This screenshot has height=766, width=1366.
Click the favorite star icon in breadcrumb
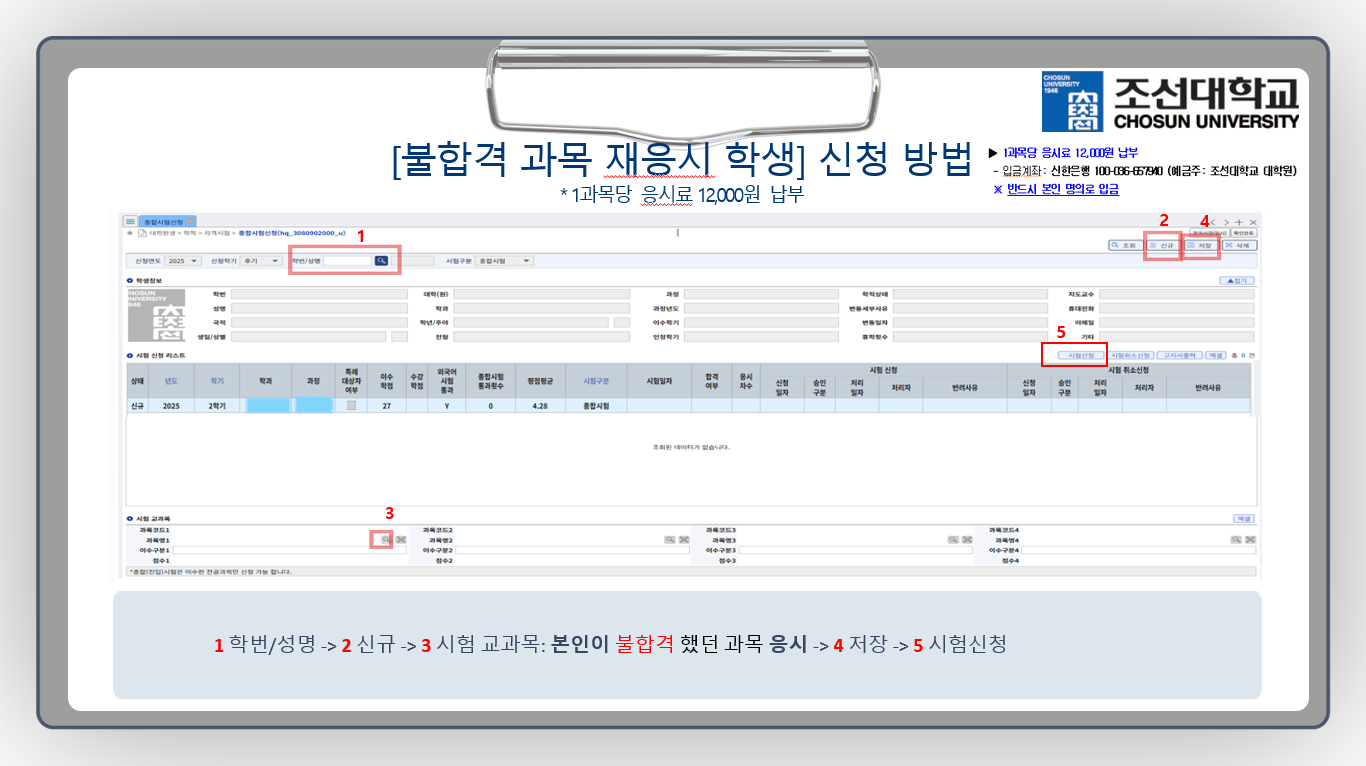click(x=130, y=233)
